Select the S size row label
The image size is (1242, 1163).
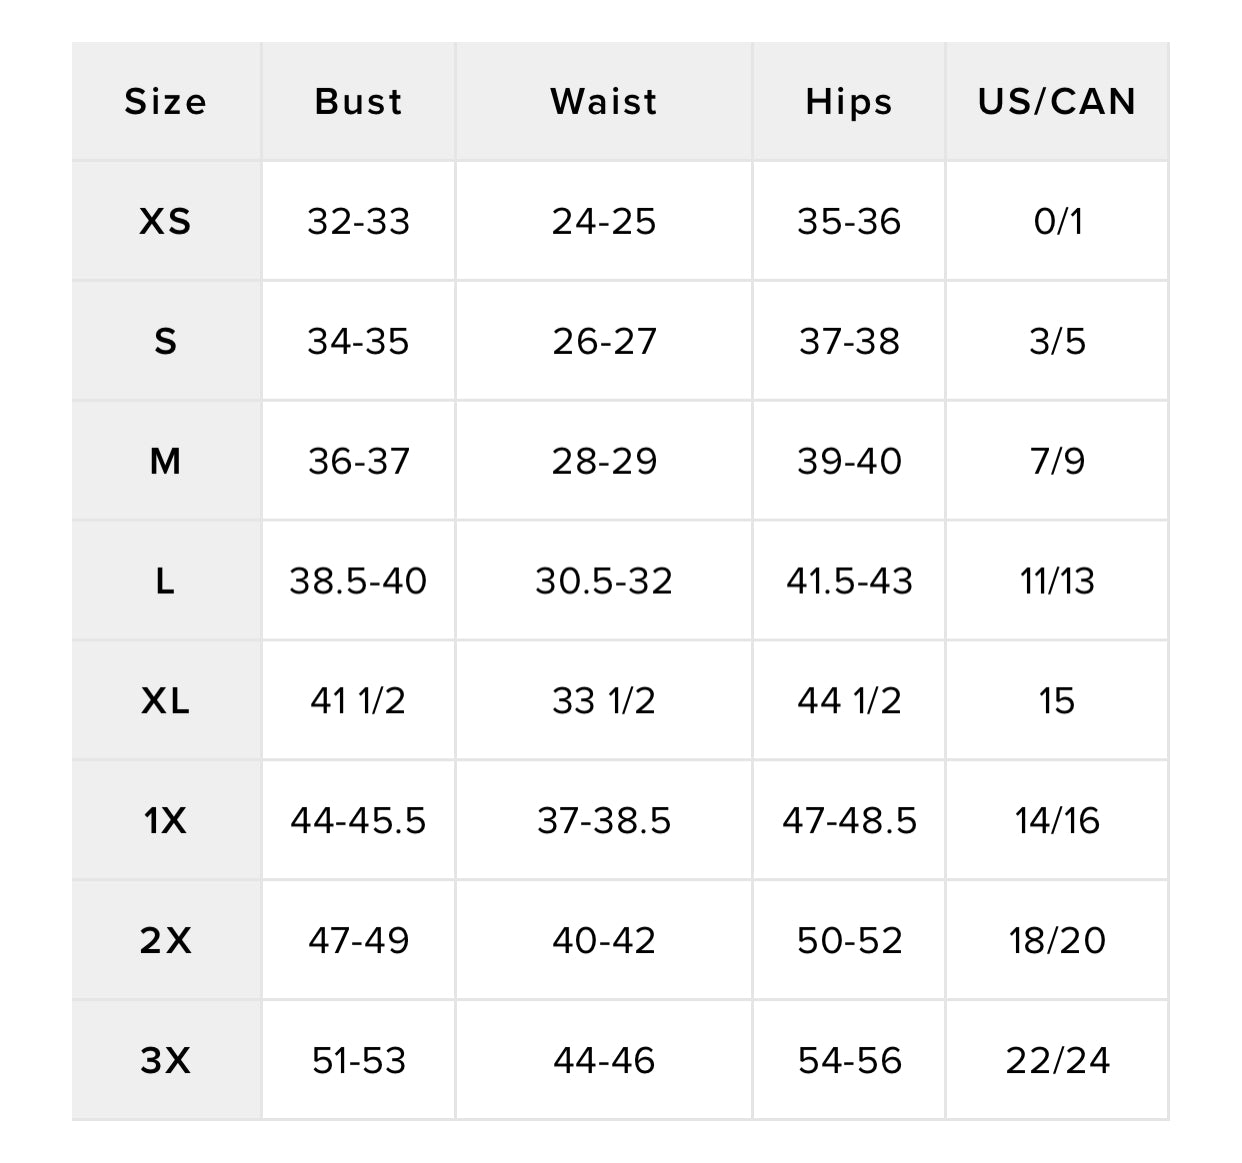point(166,341)
